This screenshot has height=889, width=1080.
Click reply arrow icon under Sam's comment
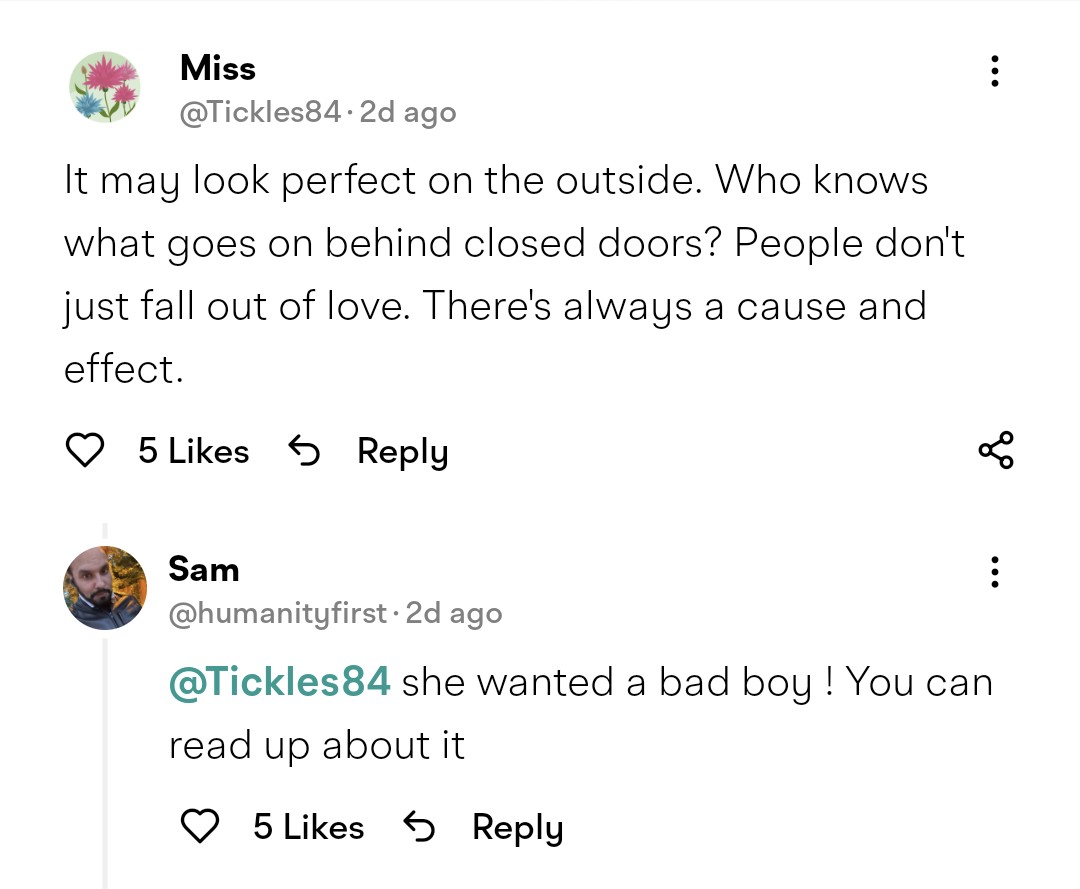[418, 827]
